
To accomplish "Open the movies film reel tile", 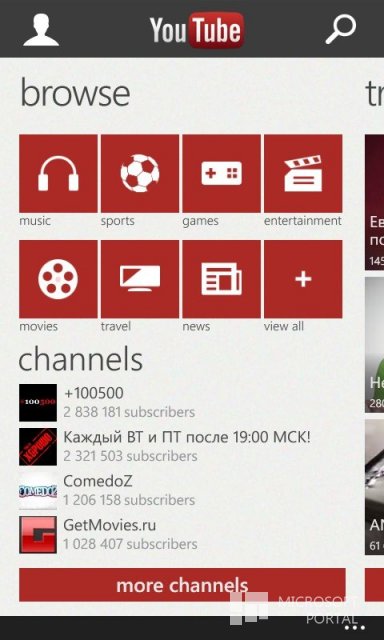I will [58, 279].
